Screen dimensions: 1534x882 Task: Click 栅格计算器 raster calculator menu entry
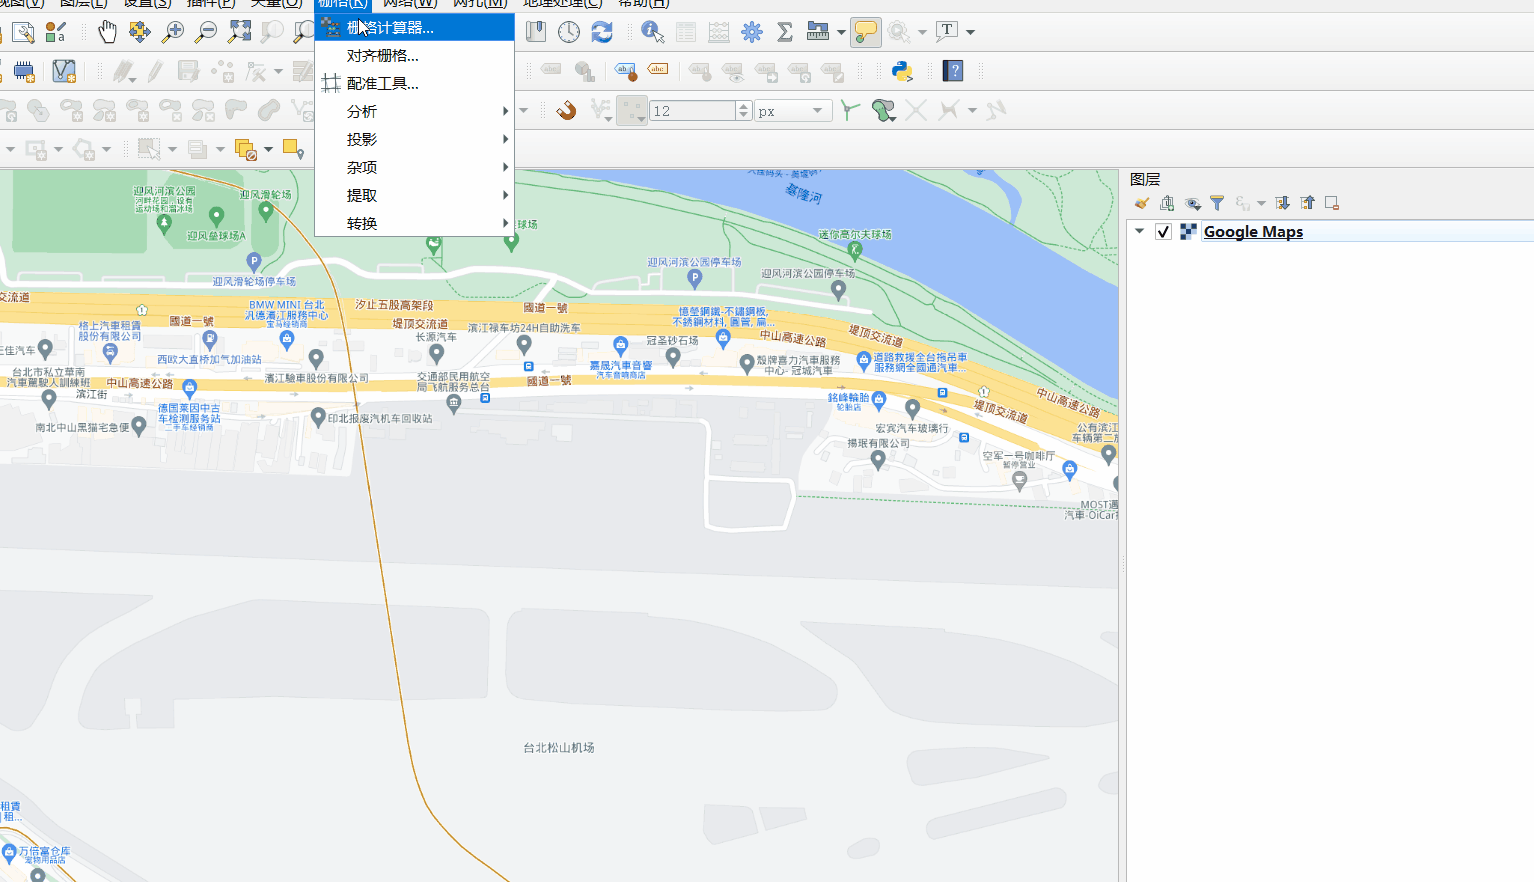coord(414,27)
